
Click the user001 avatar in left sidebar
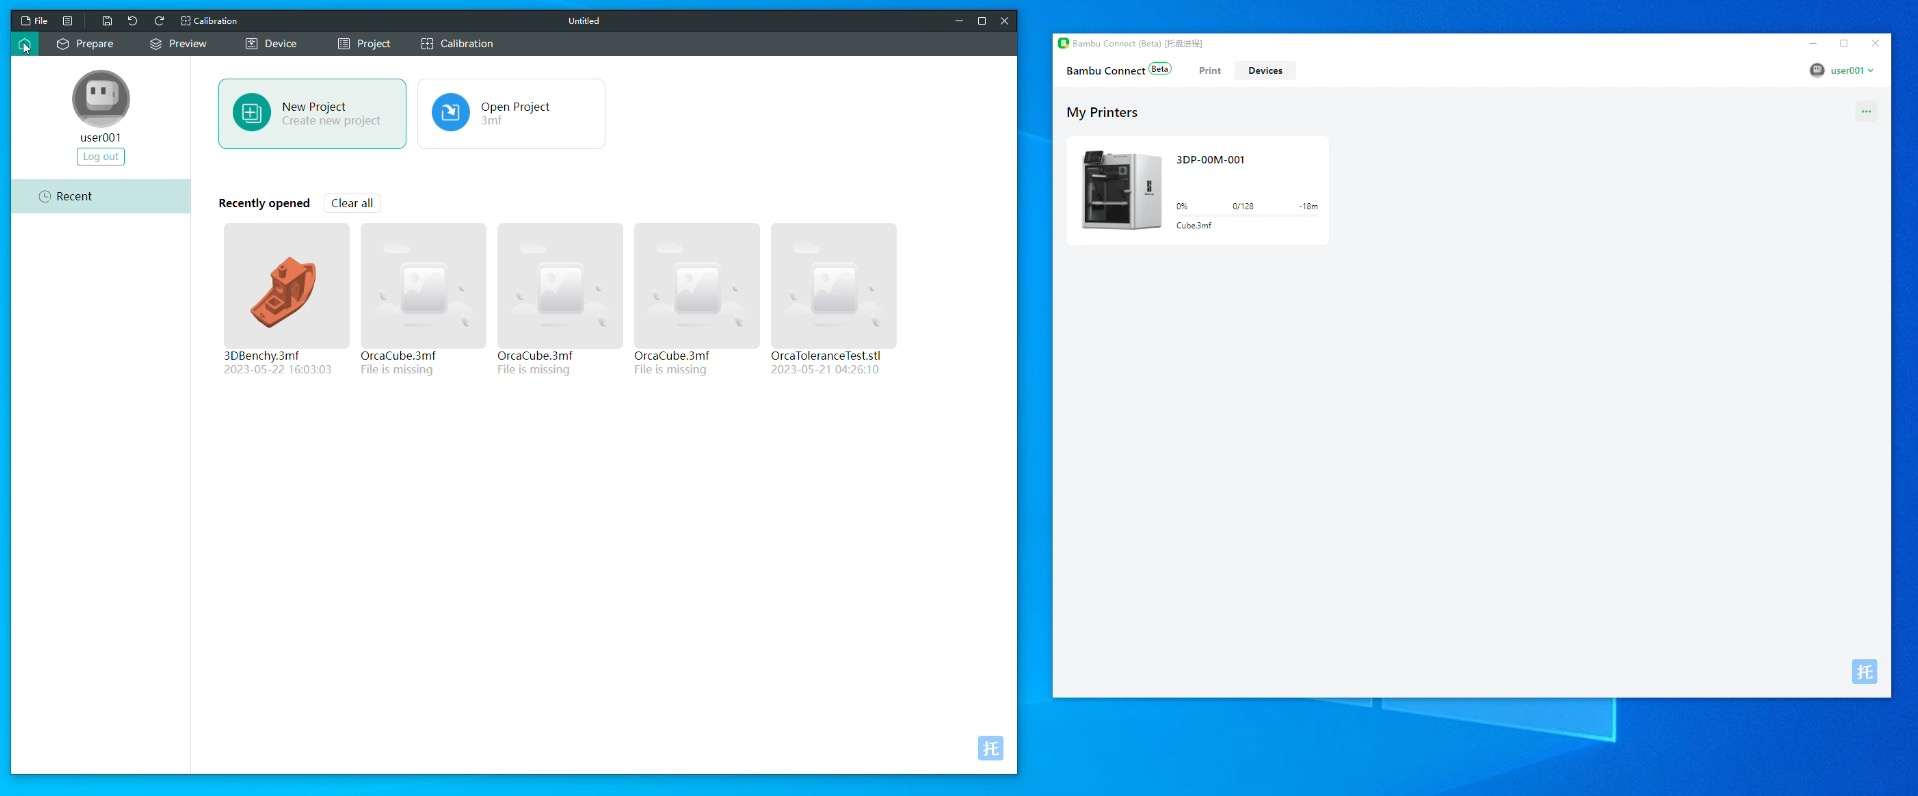[101, 98]
